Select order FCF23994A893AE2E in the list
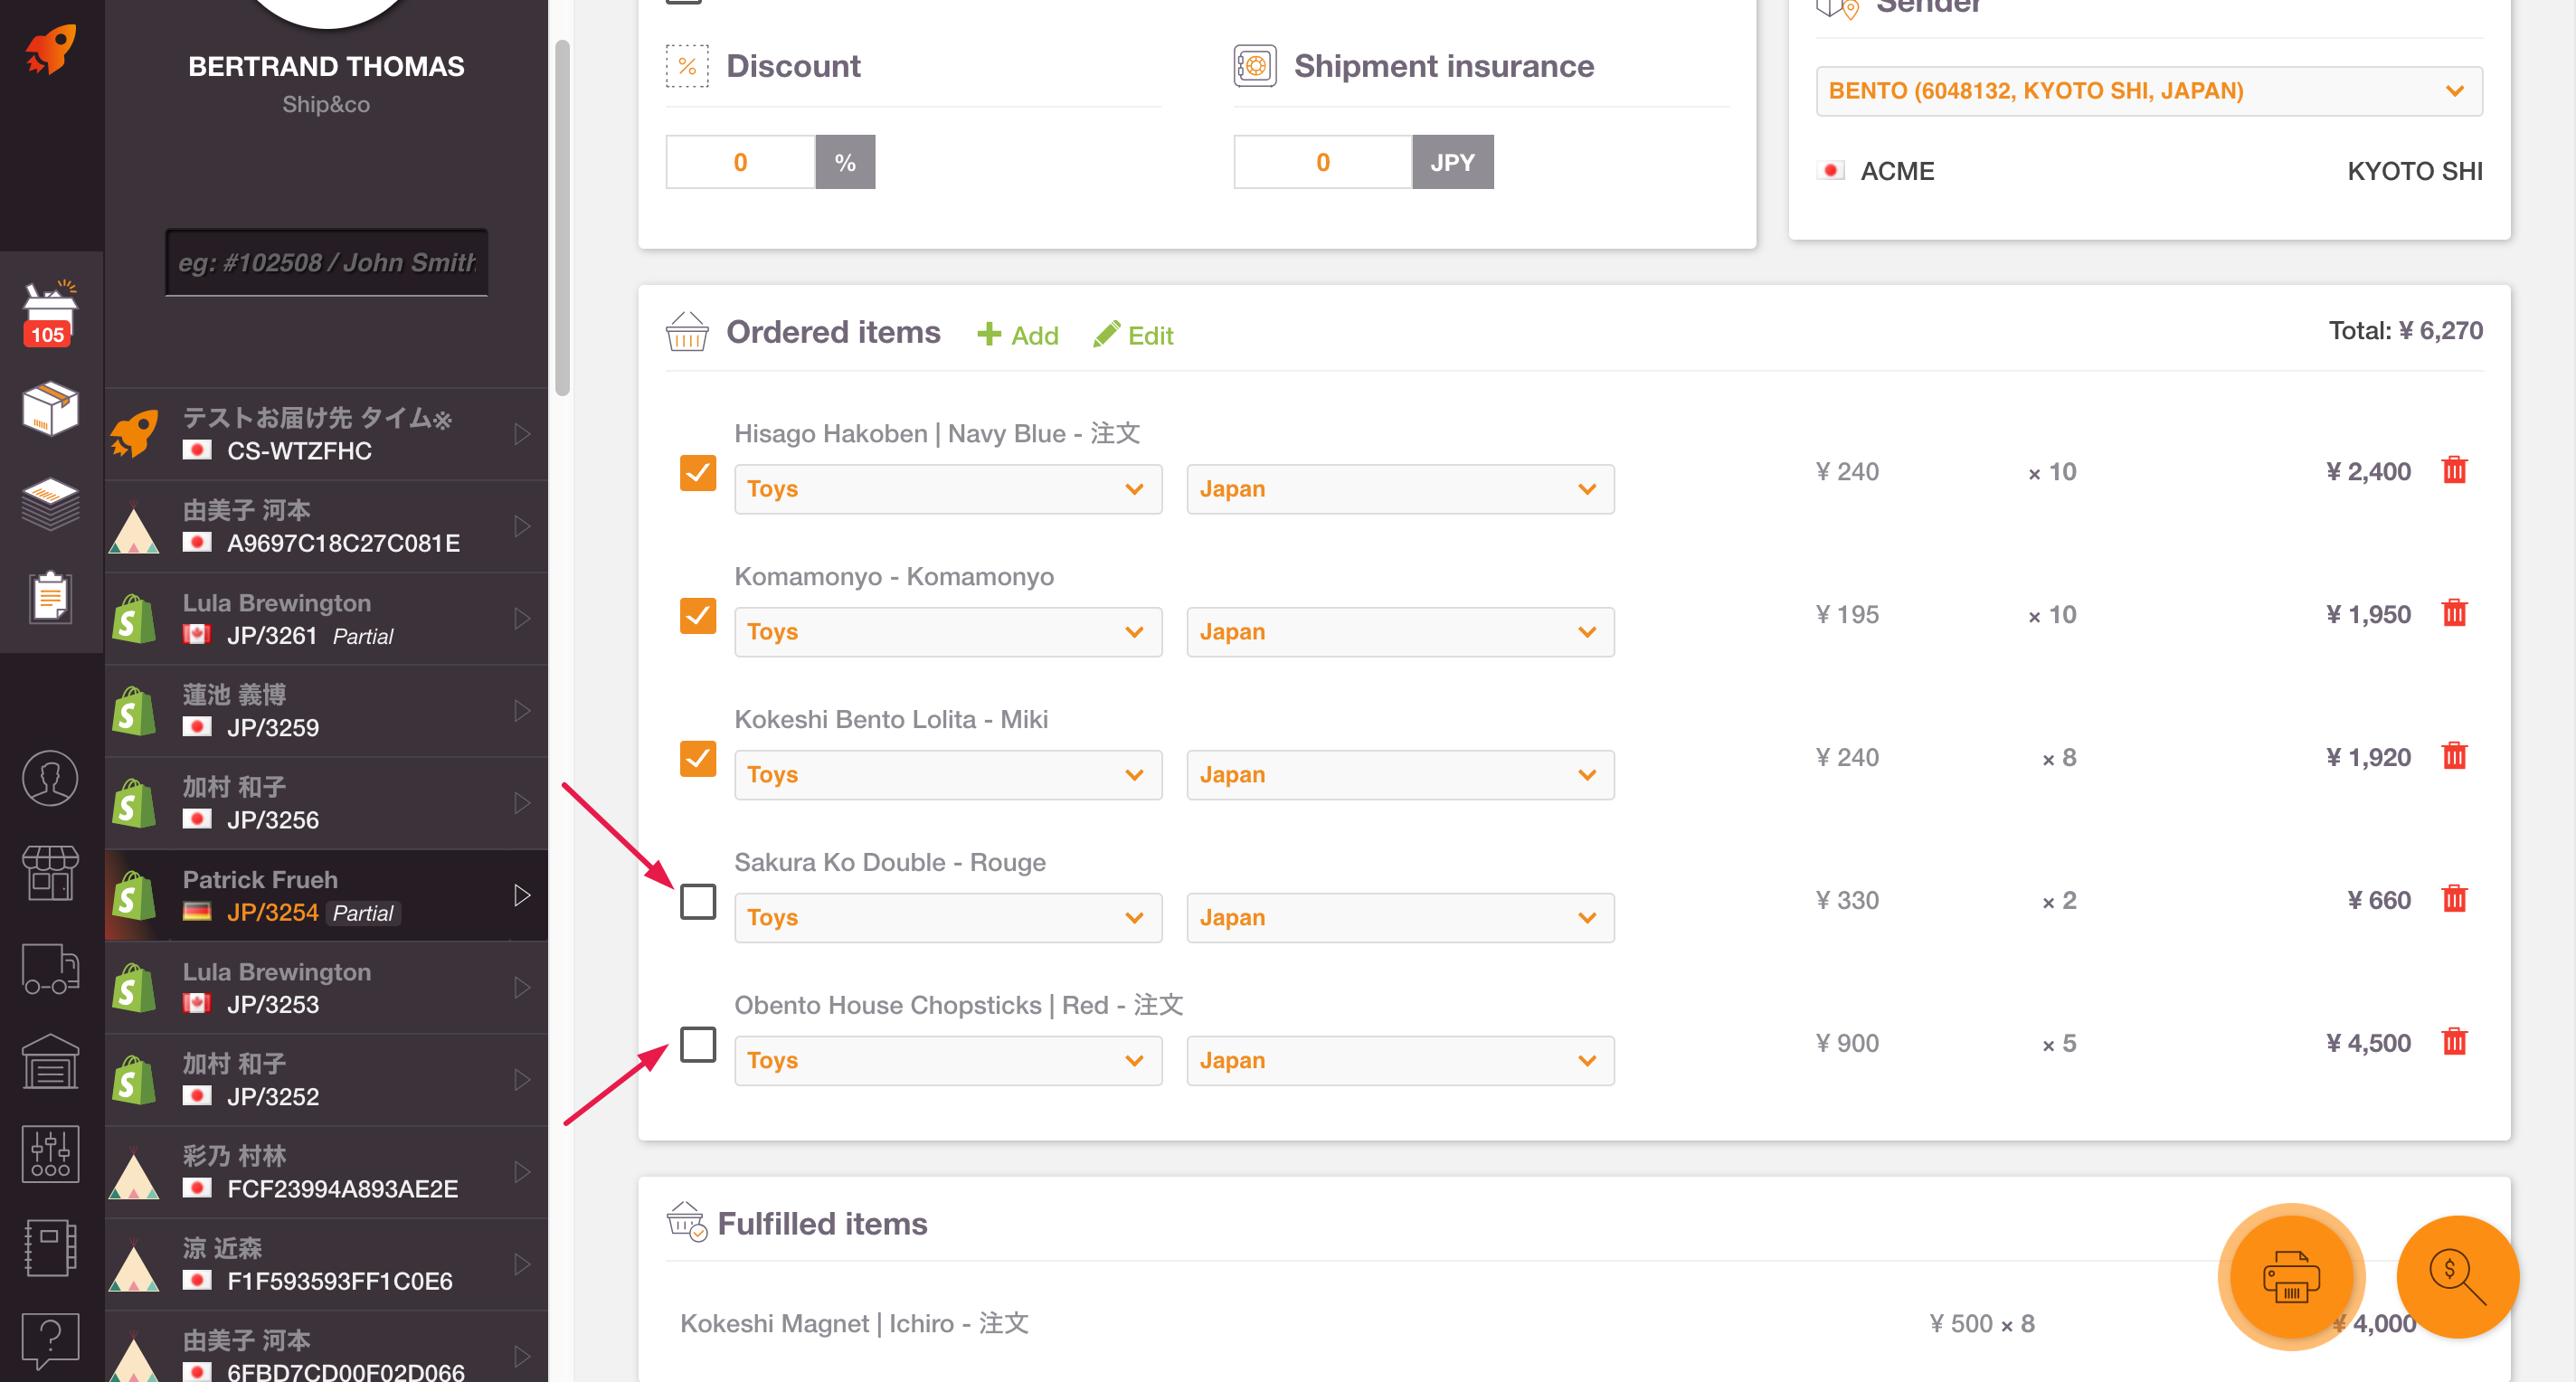The width and height of the screenshot is (2576, 1382). (326, 1172)
